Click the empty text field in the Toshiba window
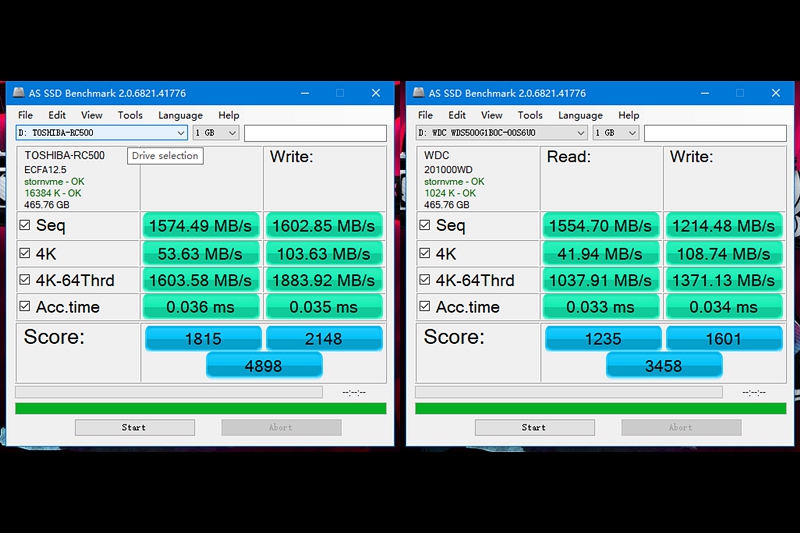This screenshot has width=800, height=533. pos(315,133)
